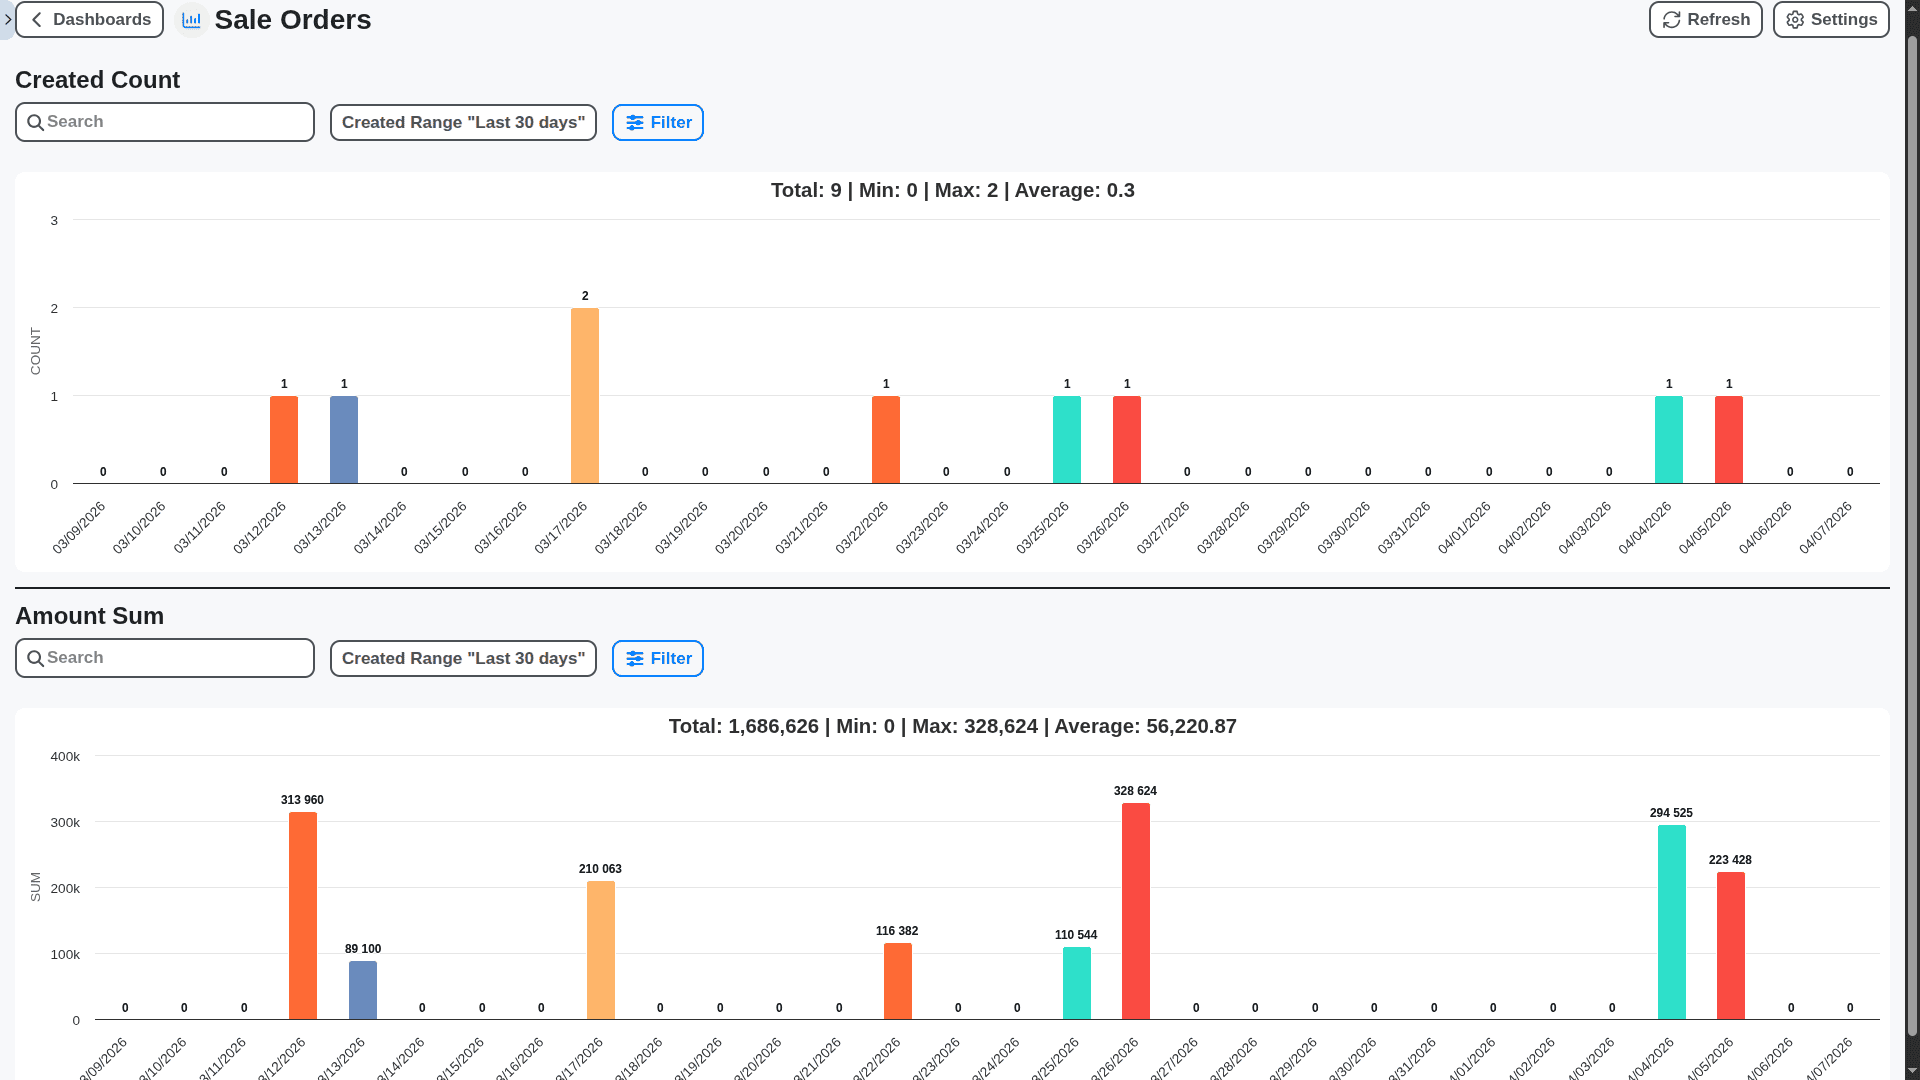Click the filter sliders icon on Created Count's Filter button
The width and height of the screenshot is (1920, 1080).
tap(637, 122)
